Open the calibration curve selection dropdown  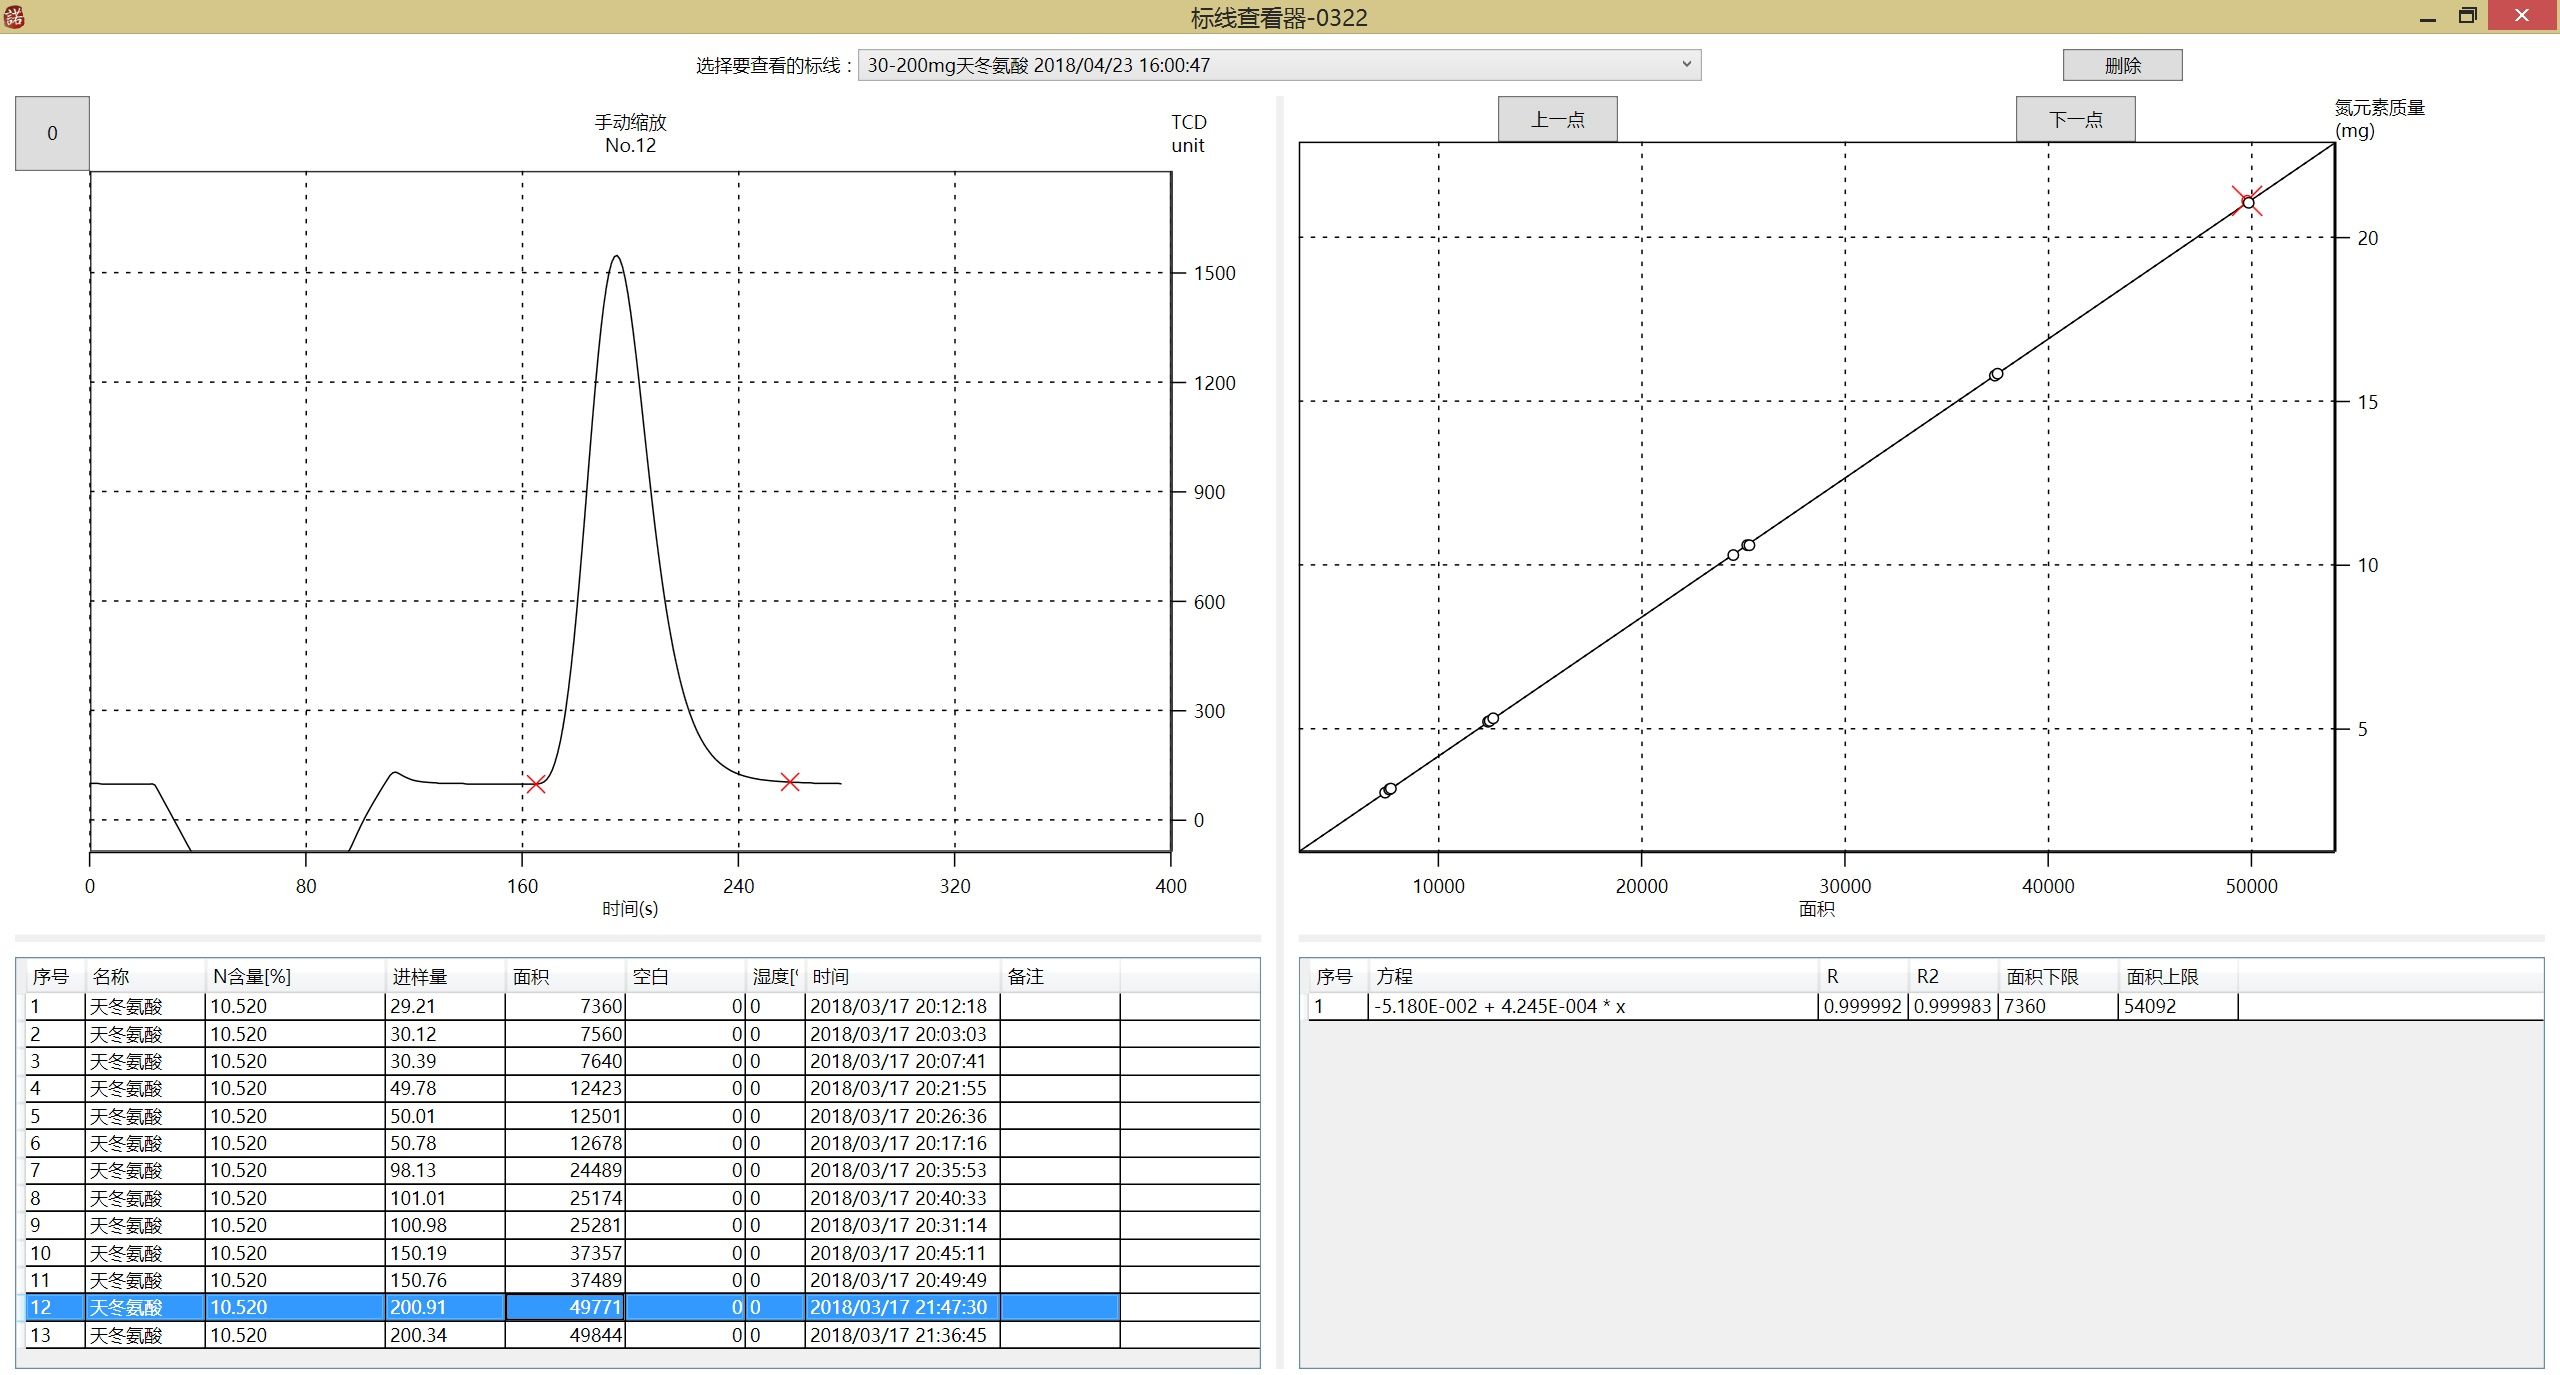pyautogui.click(x=1278, y=65)
